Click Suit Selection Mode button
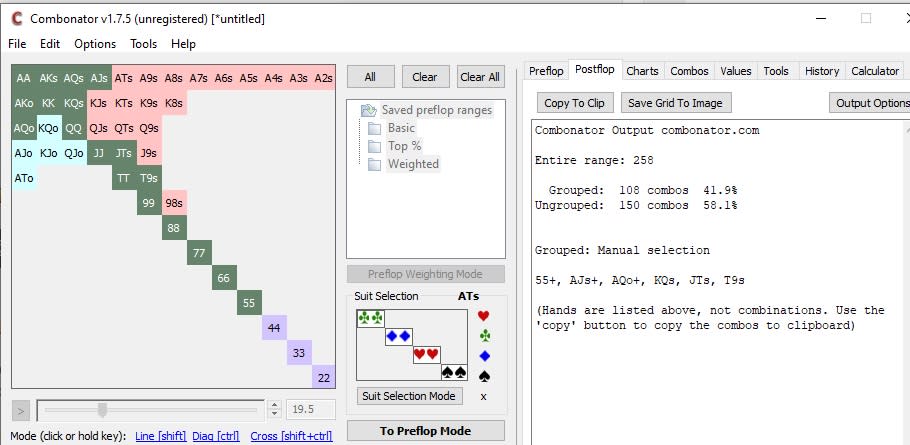Image resolution: width=910 pixels, height=445 pixels. [x=409, y=396]
